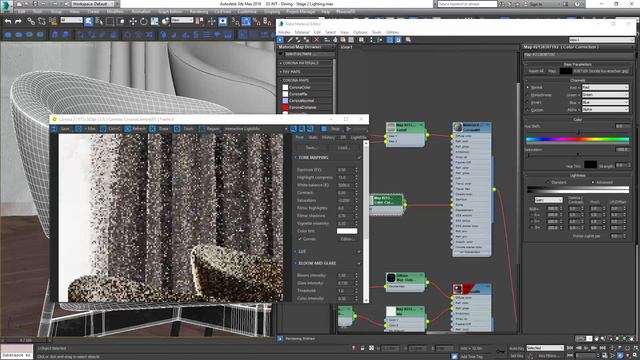Select the Select and Link tool
The image size is (640, 360).
(31, 21)
